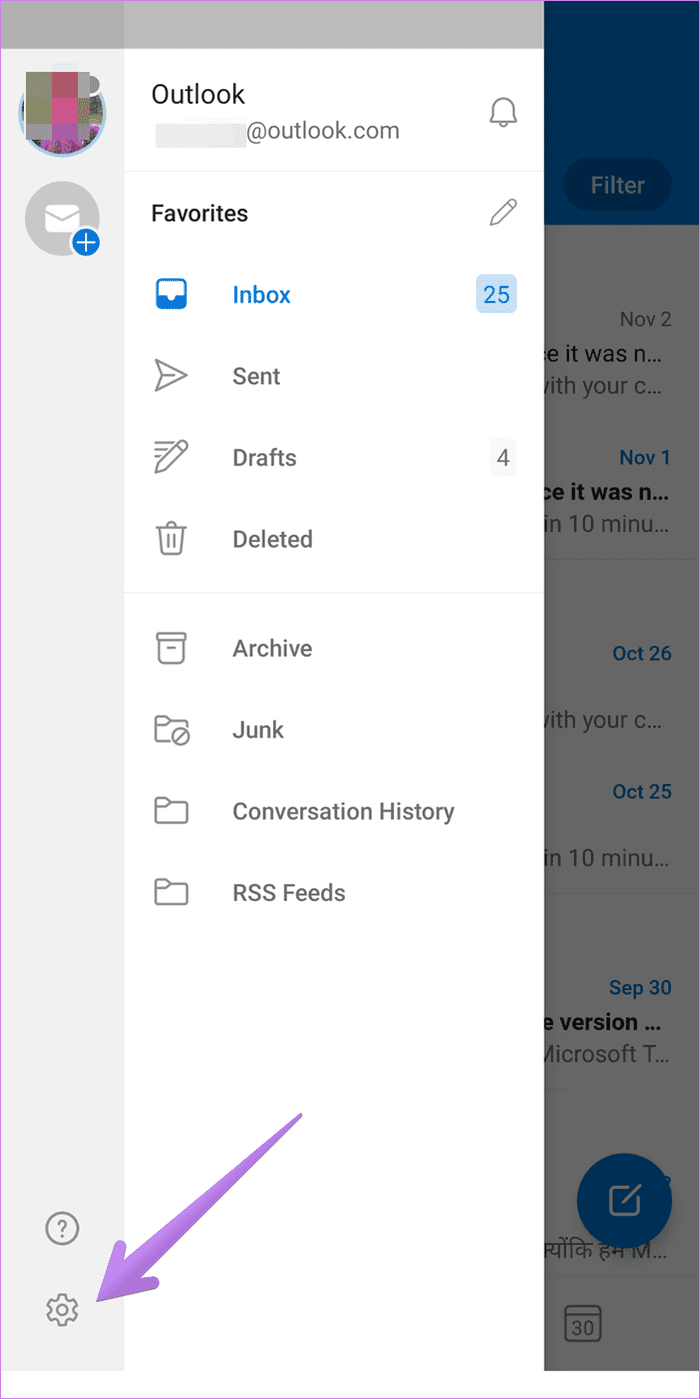This screenshot has width=700, height=1399.
Task: Click the Favorites section header
Action: click(199, 212)
